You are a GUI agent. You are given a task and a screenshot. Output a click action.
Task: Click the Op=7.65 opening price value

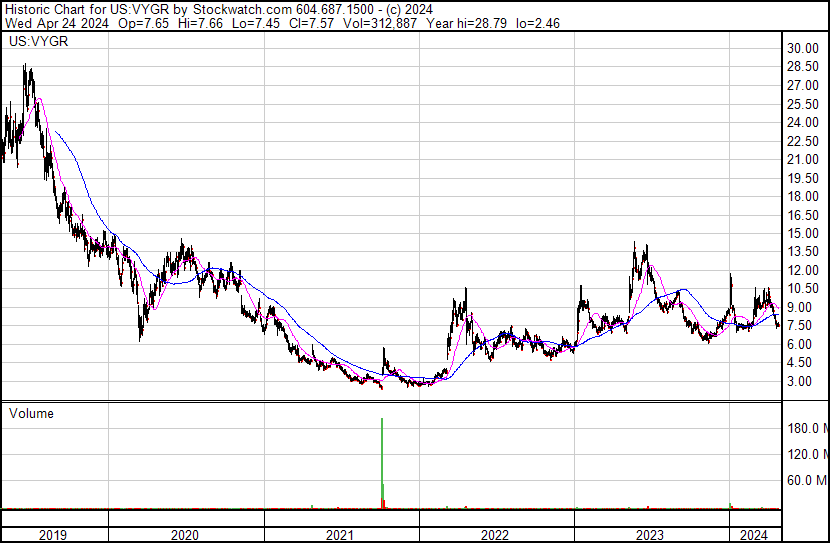(143, 23)
